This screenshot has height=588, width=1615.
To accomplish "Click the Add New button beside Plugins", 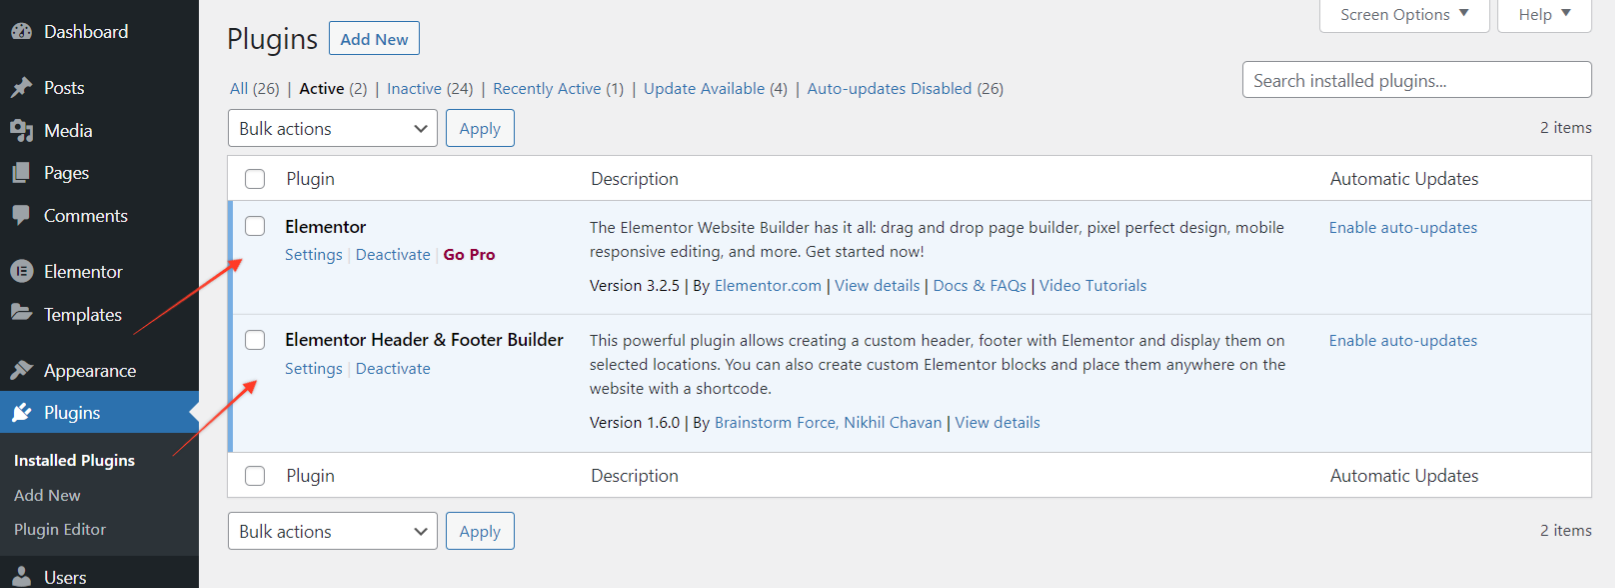I will [374, 39].
